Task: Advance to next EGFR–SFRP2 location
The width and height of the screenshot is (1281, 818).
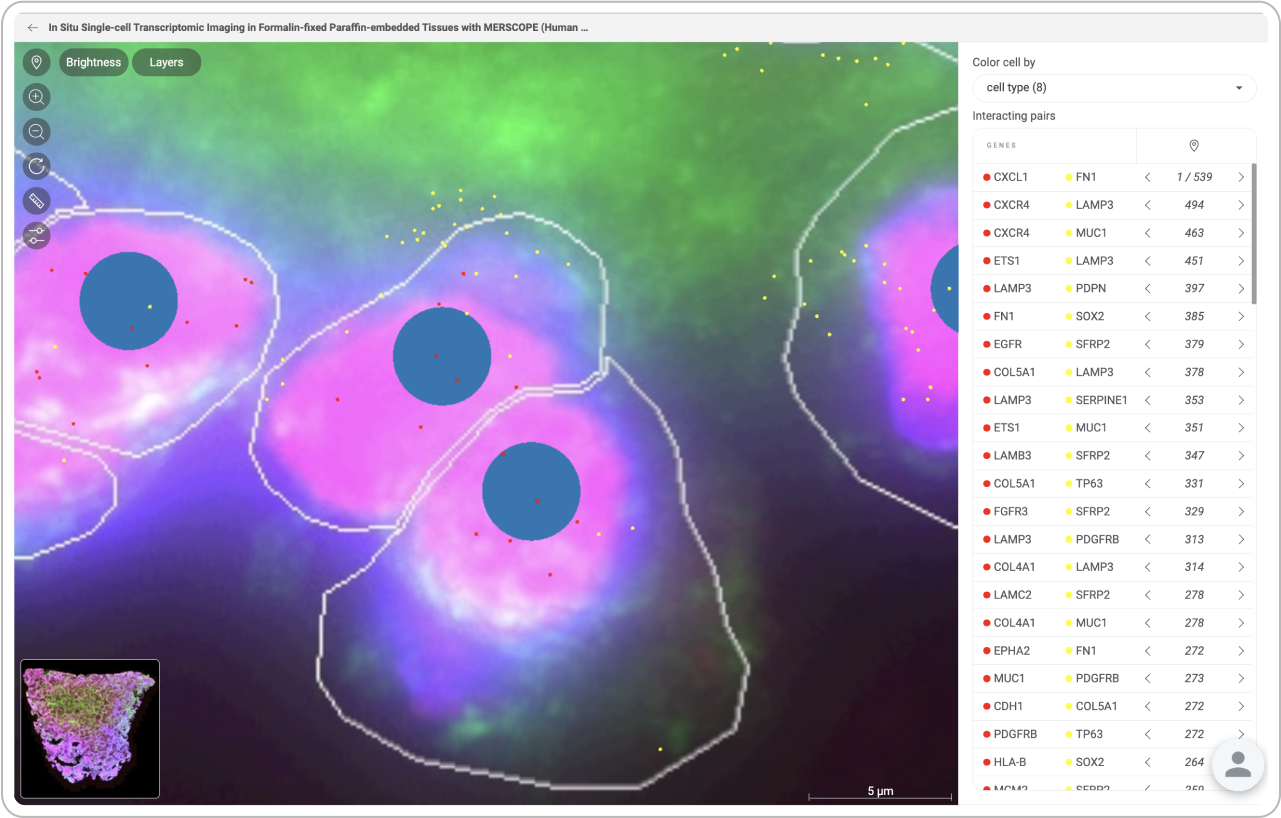Action: (x=1241, y=344)
